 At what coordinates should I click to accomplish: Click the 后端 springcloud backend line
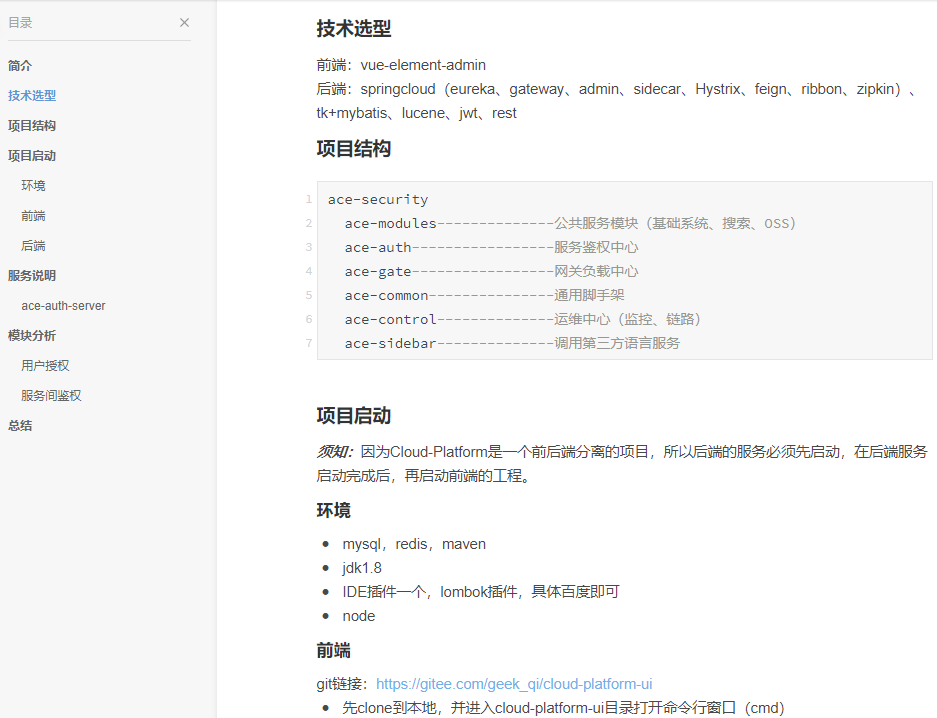click(x=616, y=89)
